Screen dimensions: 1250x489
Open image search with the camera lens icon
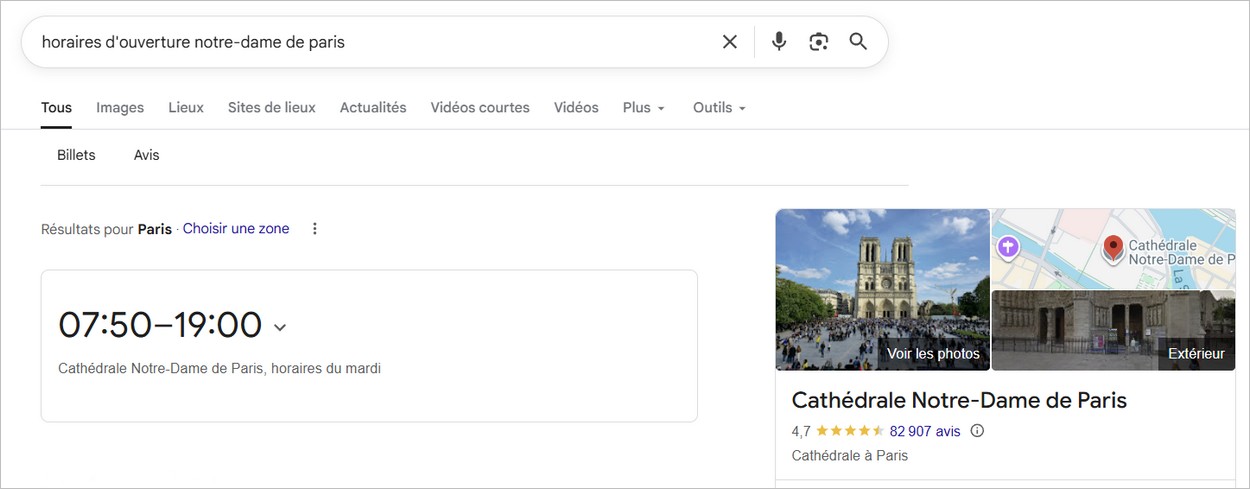[819, 42]
